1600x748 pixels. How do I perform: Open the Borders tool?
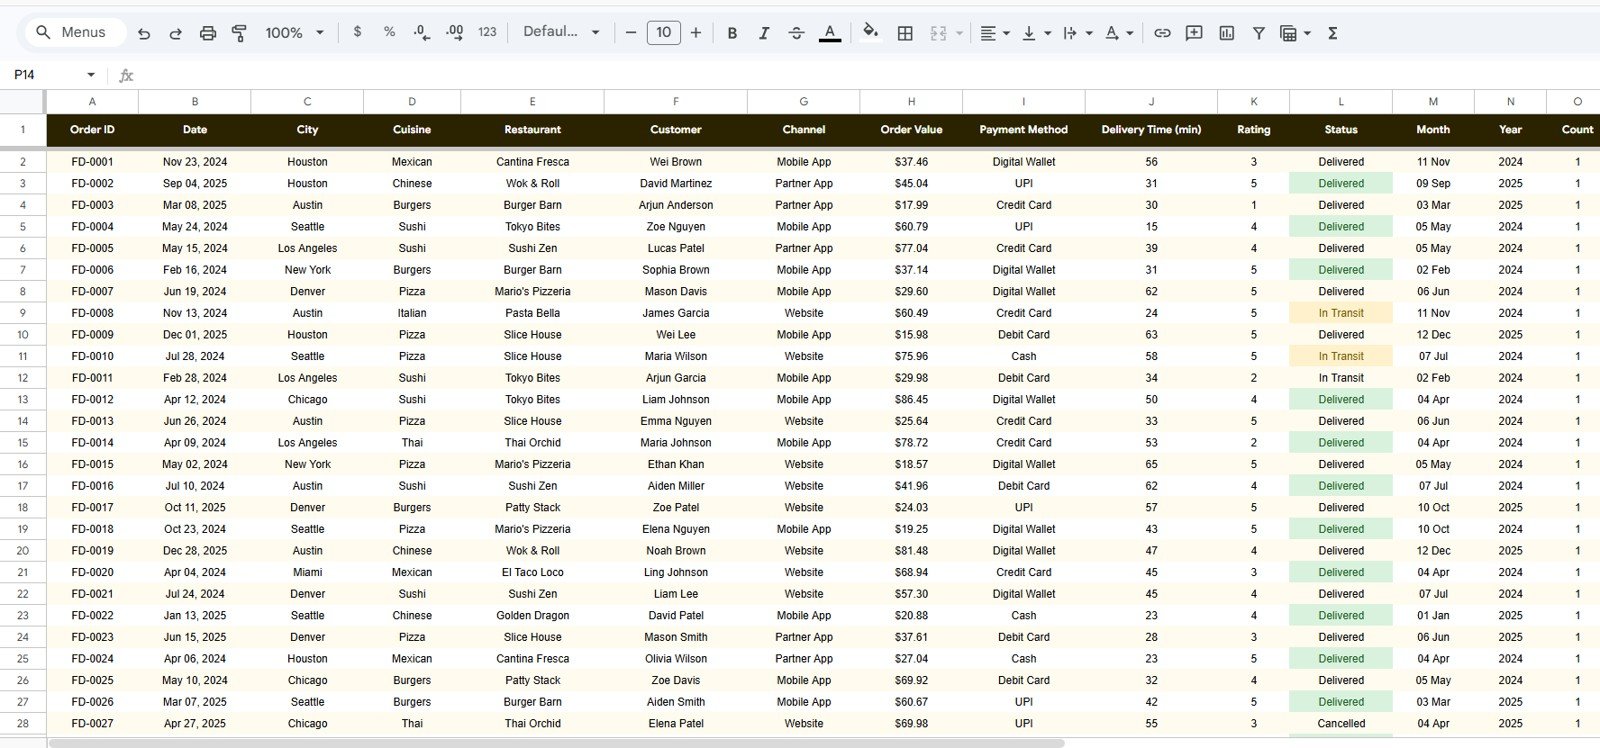905,33
